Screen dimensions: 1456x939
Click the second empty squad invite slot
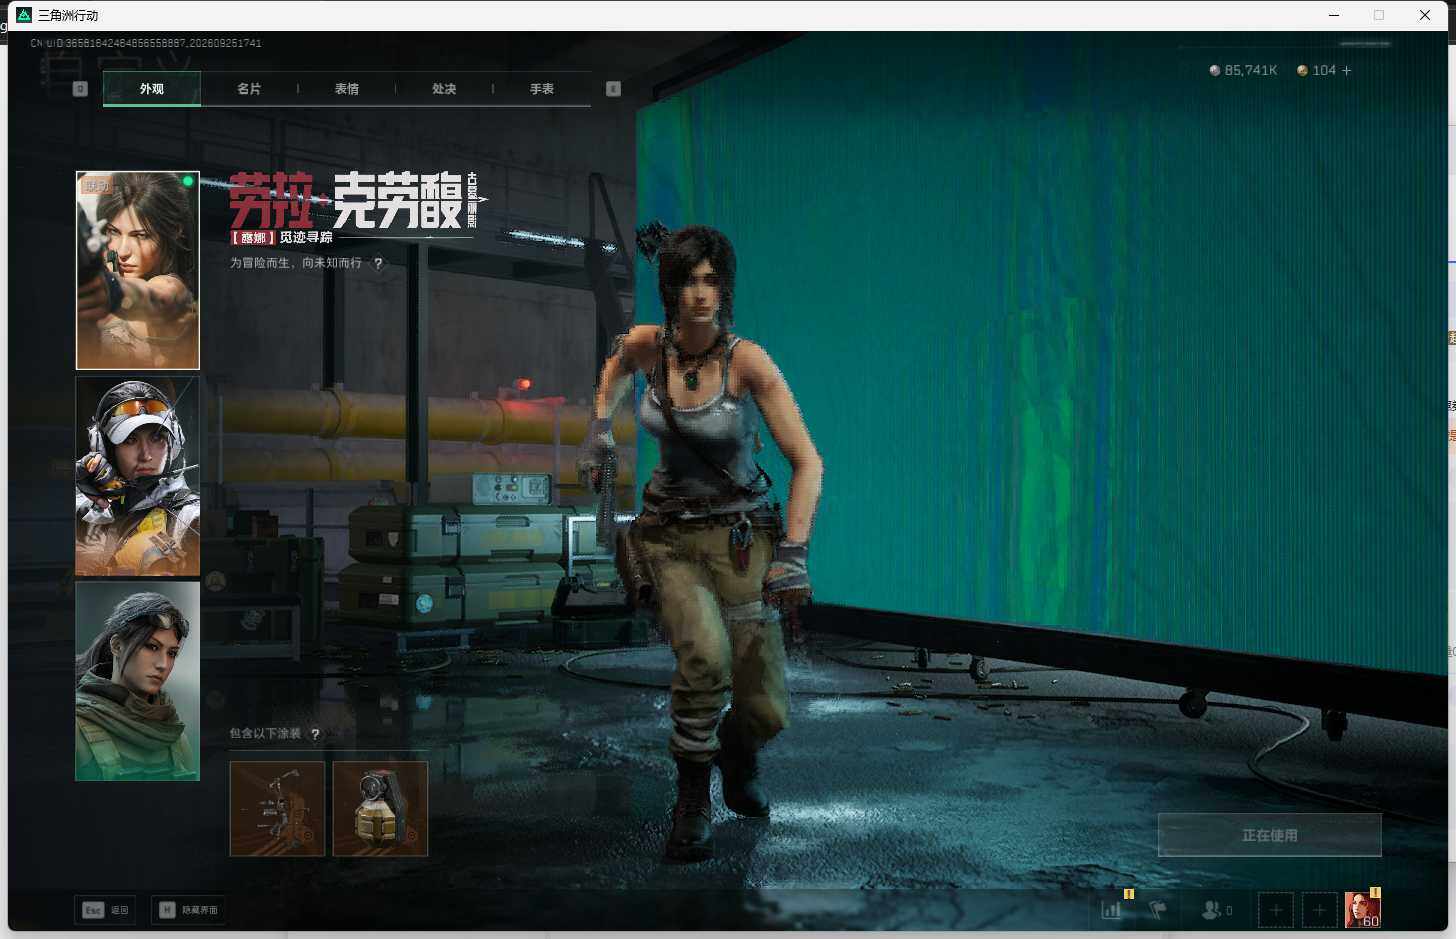pos(1319,910)
